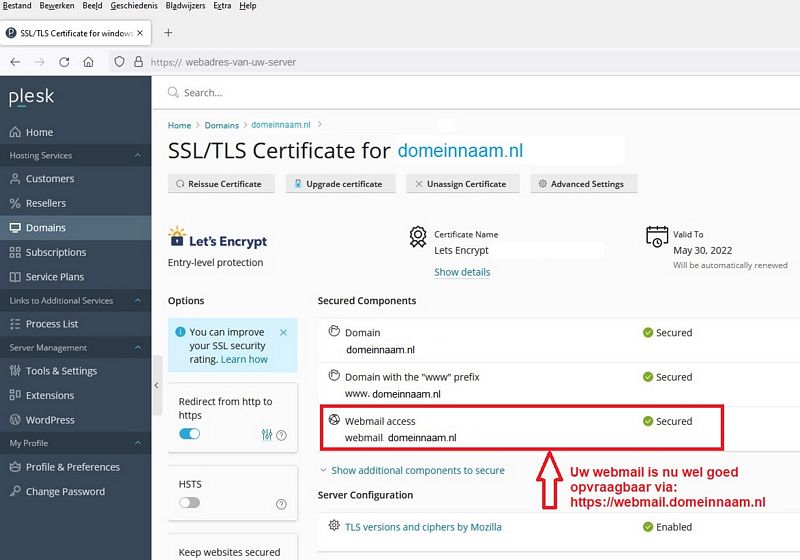Collapse Links to Additional Services section
The height and width of the screenshot is (560, 800).
pyautogui.click(x=138, y=300)
